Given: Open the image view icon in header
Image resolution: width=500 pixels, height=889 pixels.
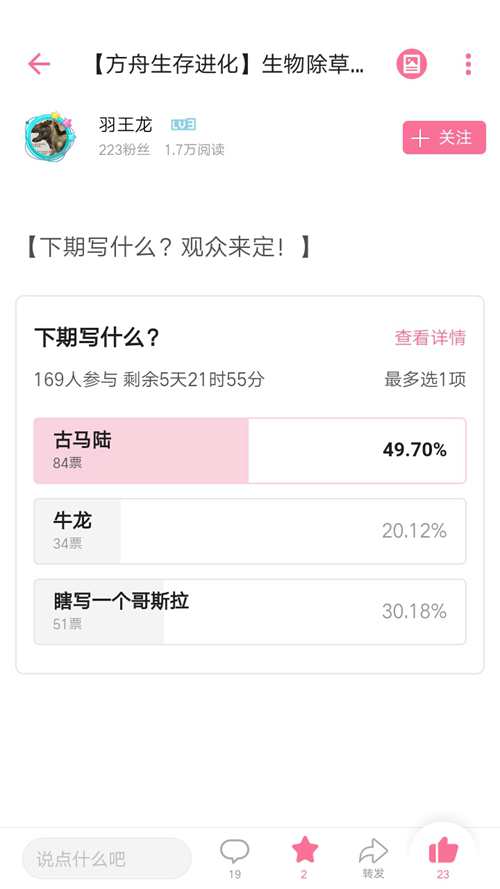Looking at the screenshot, I should (412, 64).
